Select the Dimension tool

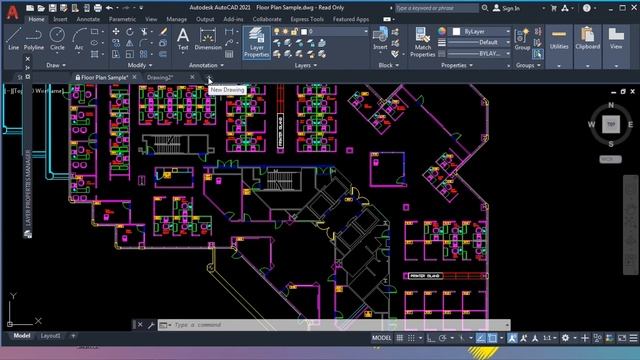pyautogui.click(x=208, y=39)
